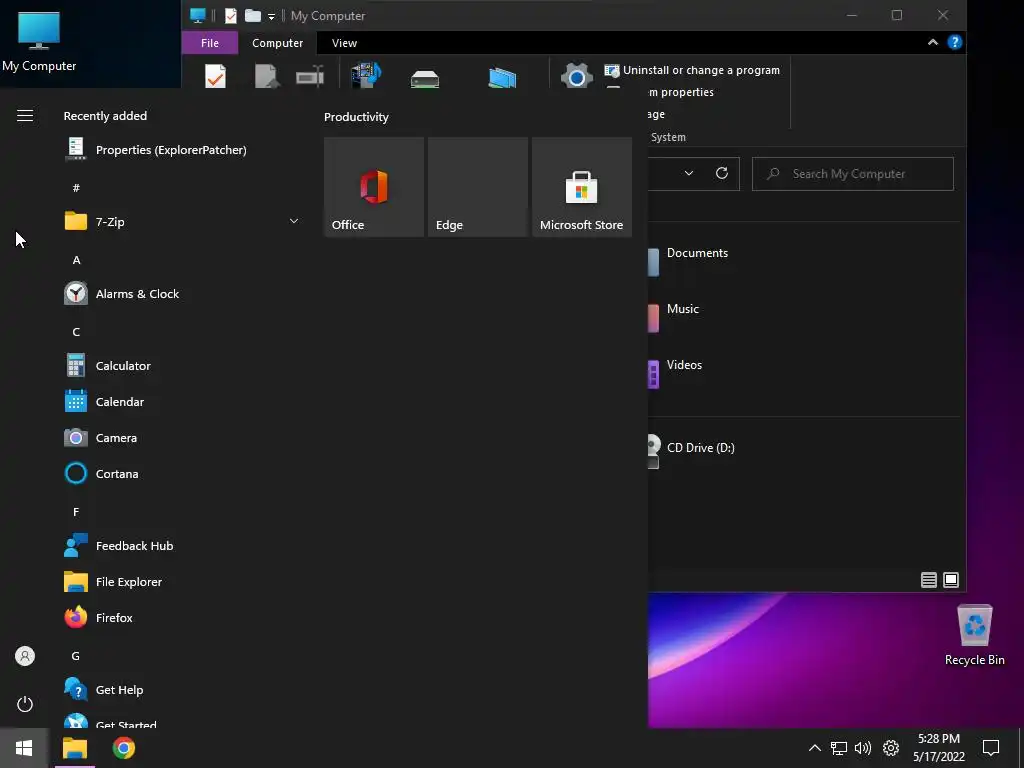Click the Search My Computer field
The width and height of the screenshot is (1024, 768).
coord(852,174)
